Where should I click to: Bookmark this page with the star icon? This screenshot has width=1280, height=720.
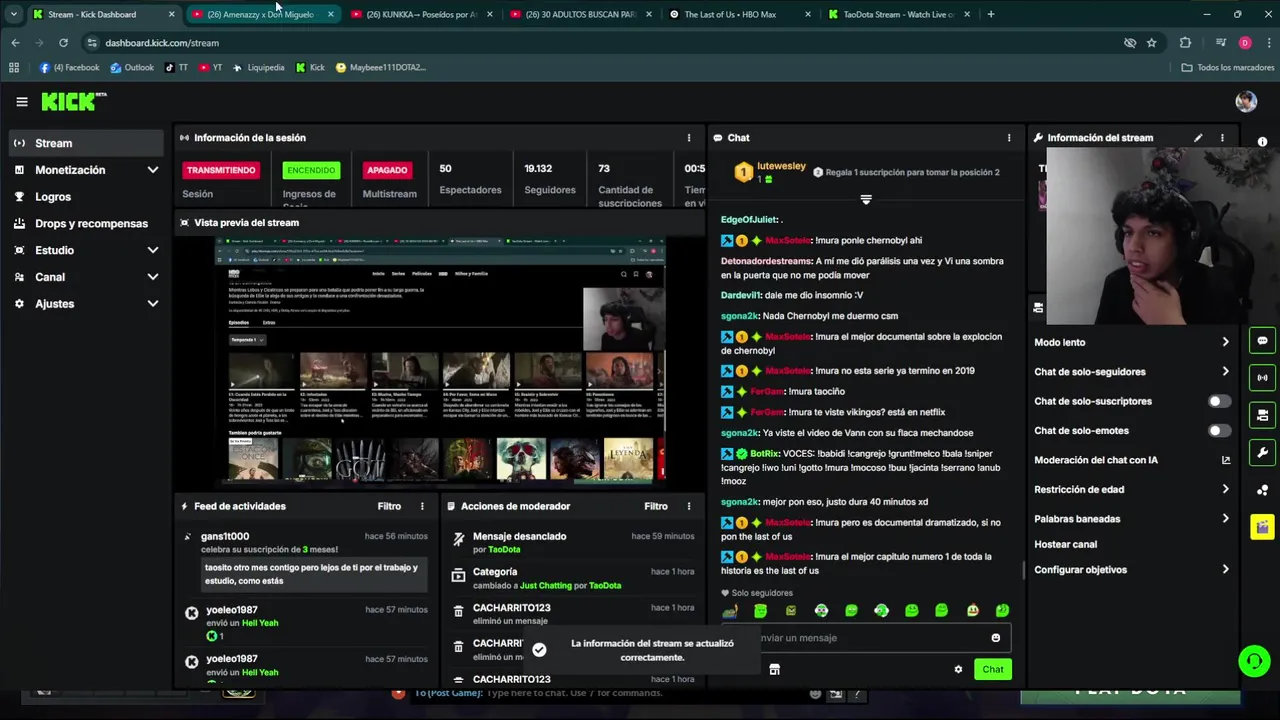coord(1152,43)
